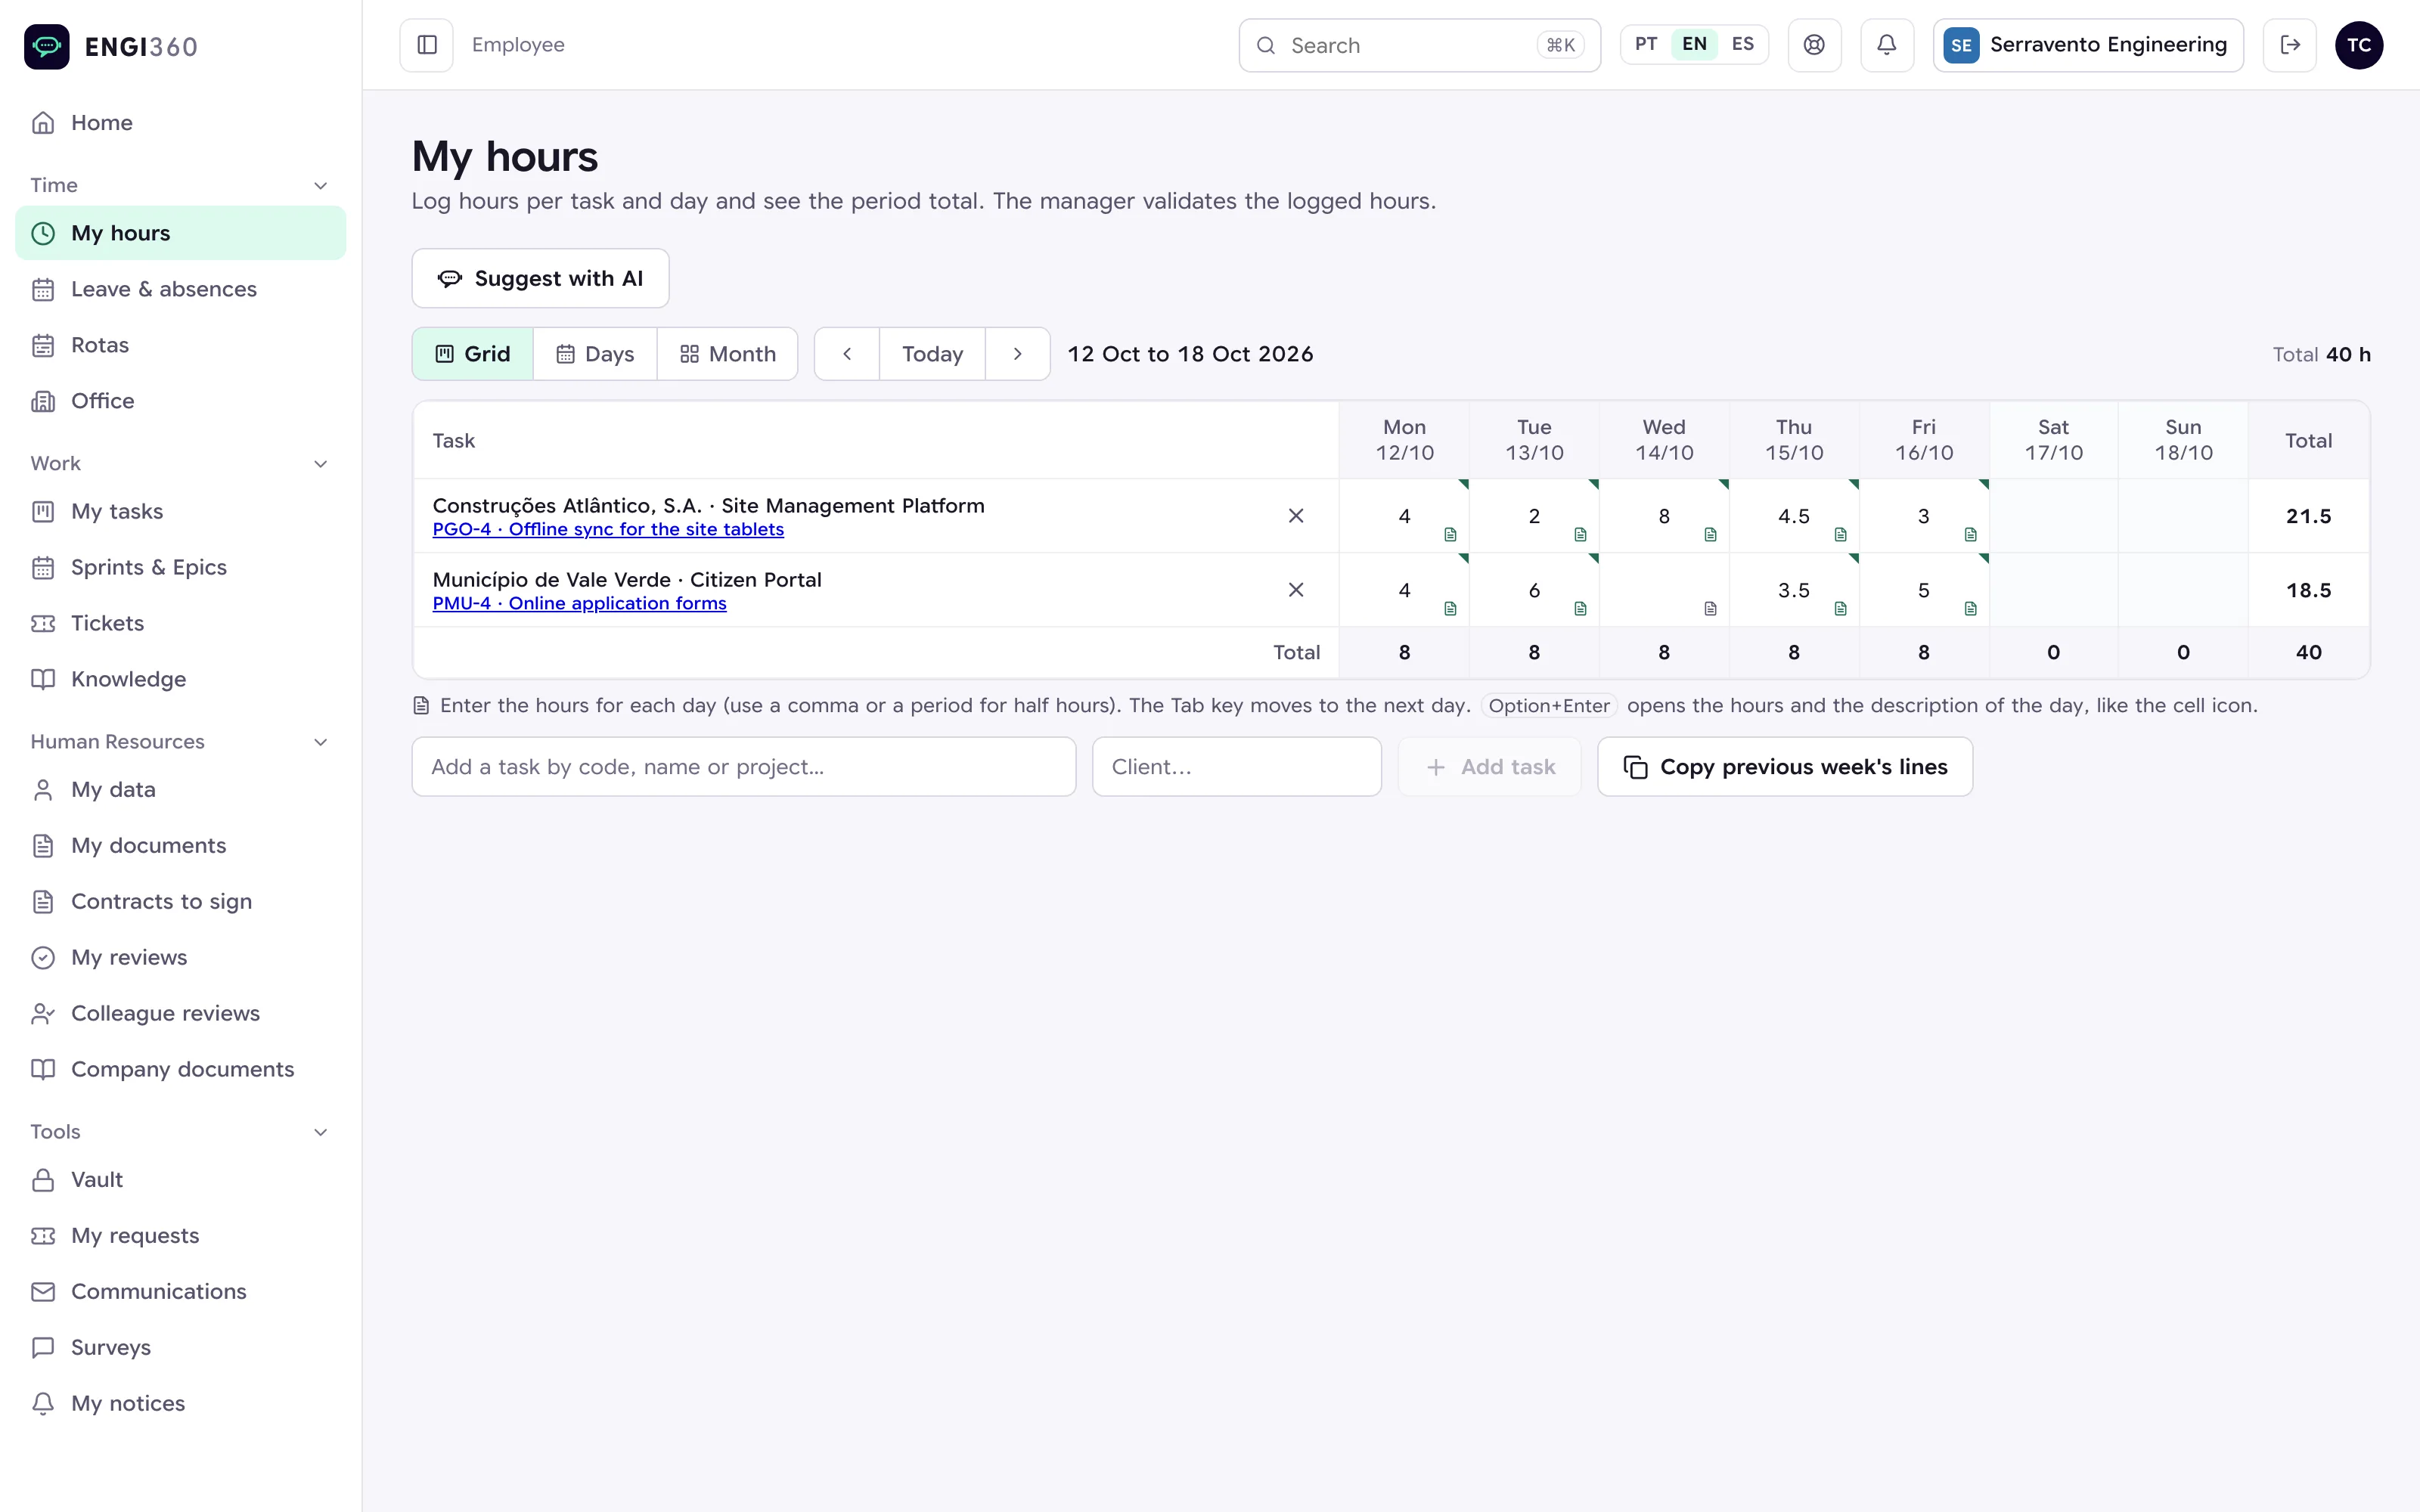The width and height of the screenshot is (2420, 1512).
Task: Switch language to ES
Action: pos(1743,44)
